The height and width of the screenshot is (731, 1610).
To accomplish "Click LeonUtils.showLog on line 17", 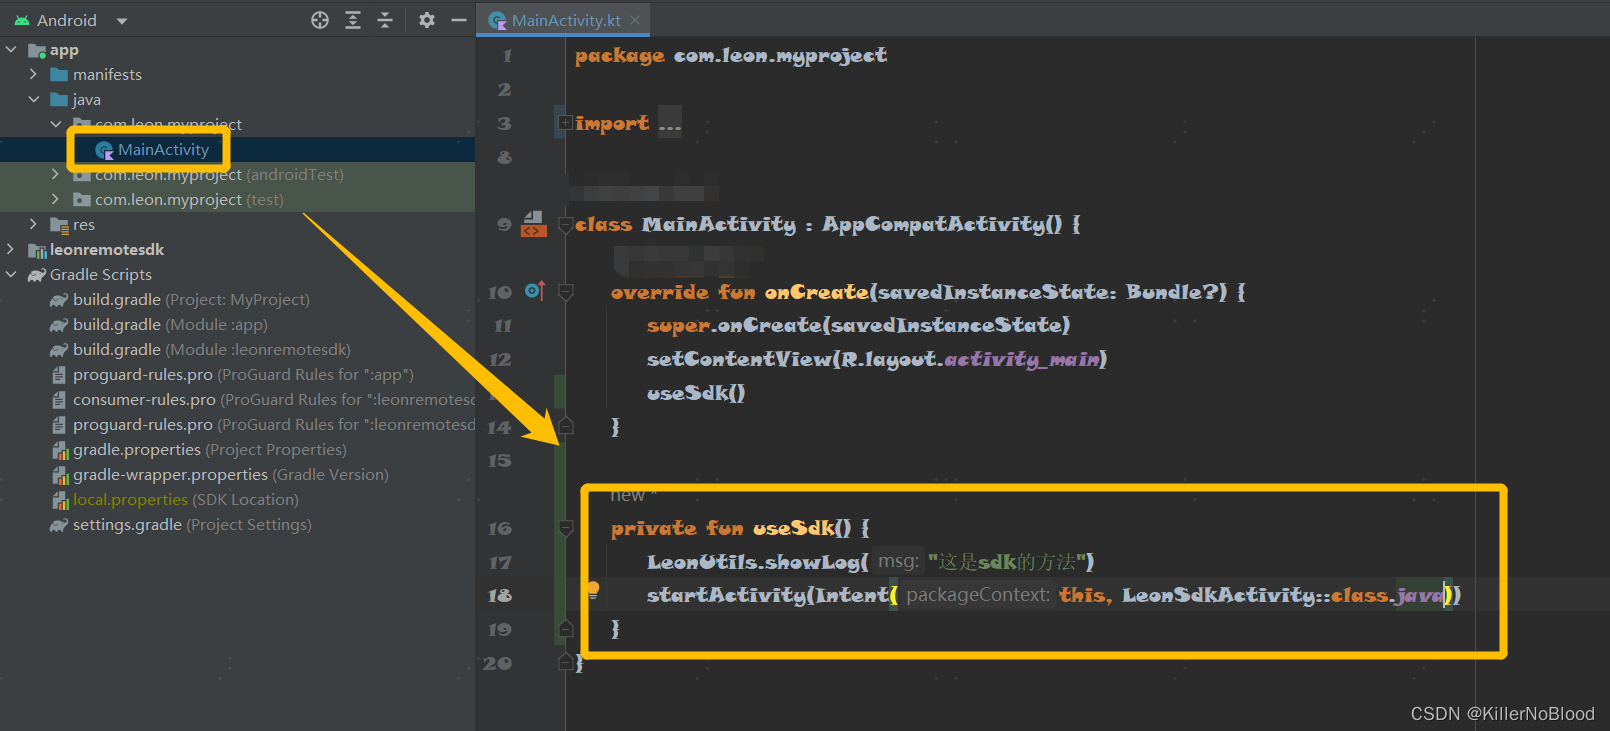I will [x=753, y=562].
